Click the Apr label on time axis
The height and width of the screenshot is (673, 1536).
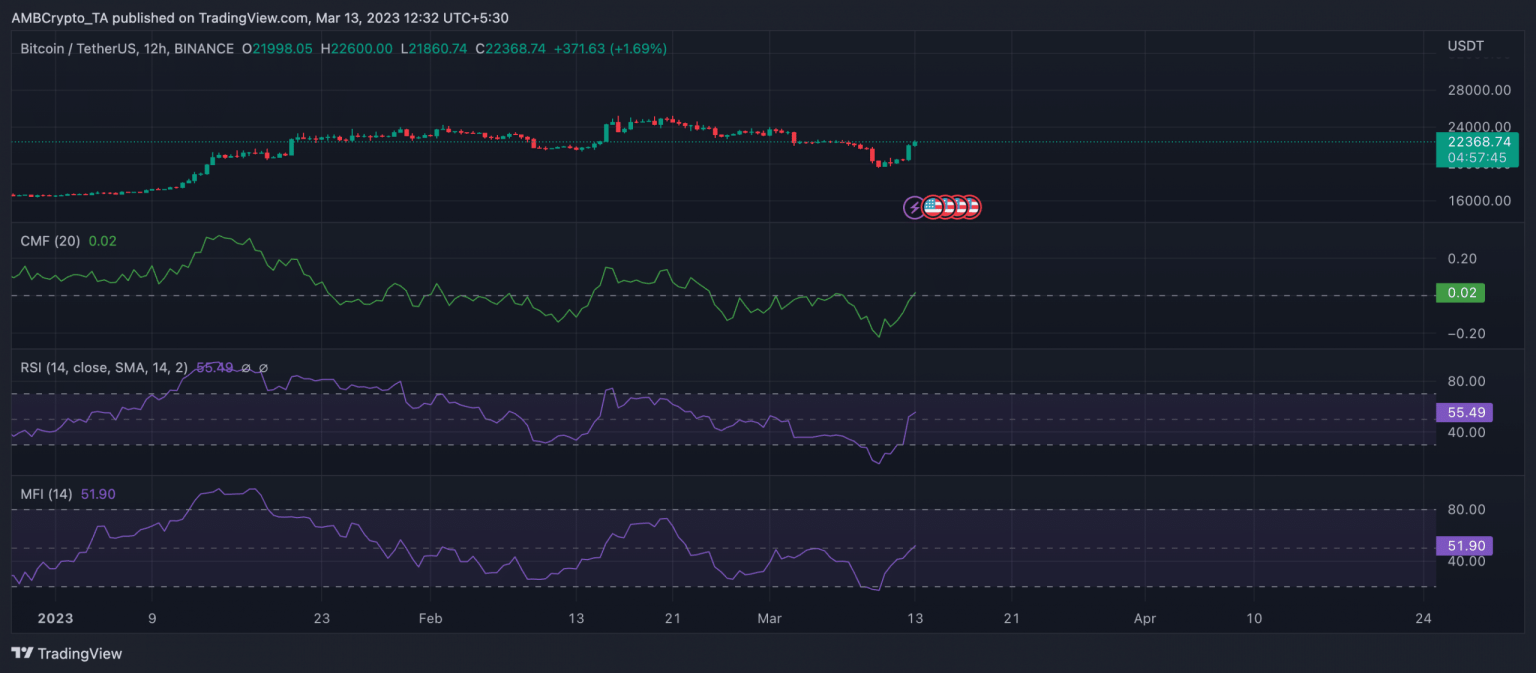click(1145, 619)
